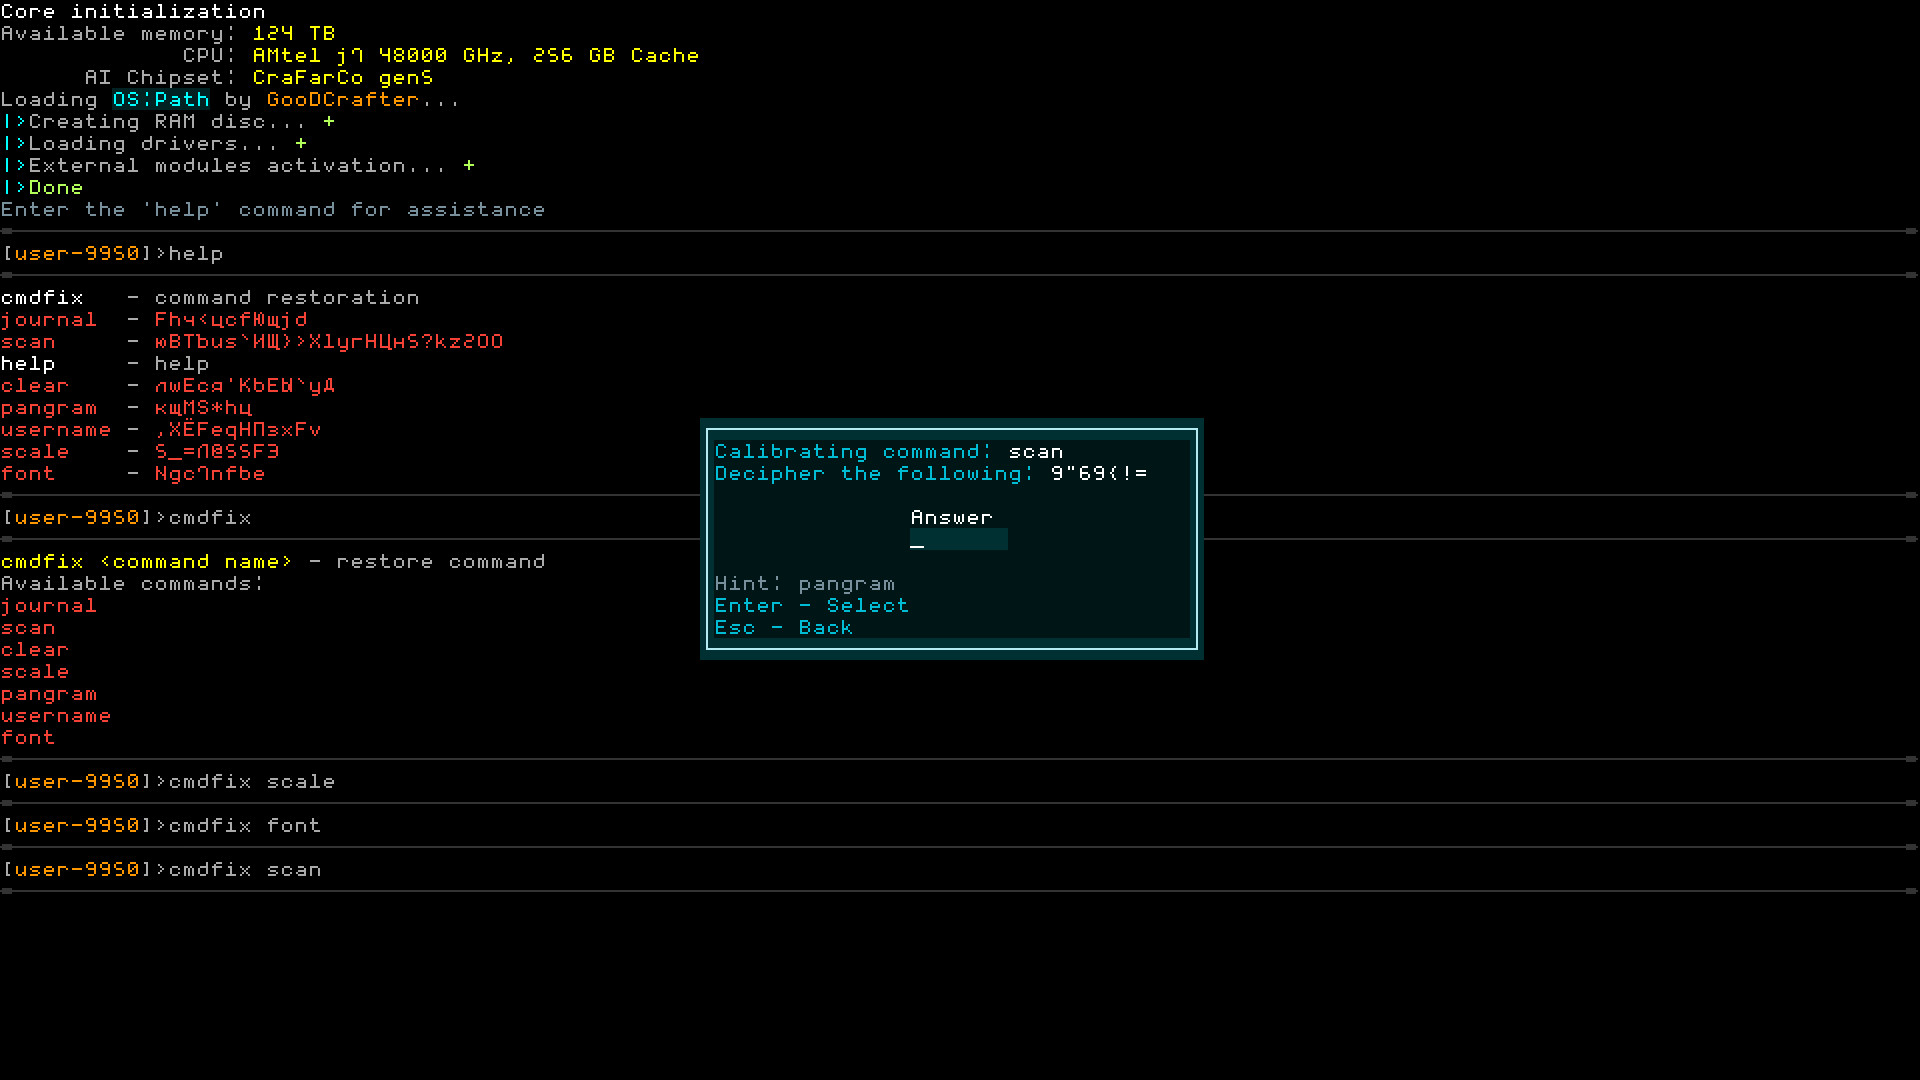Select the journal command in the help list

click(x=49, y=319)
